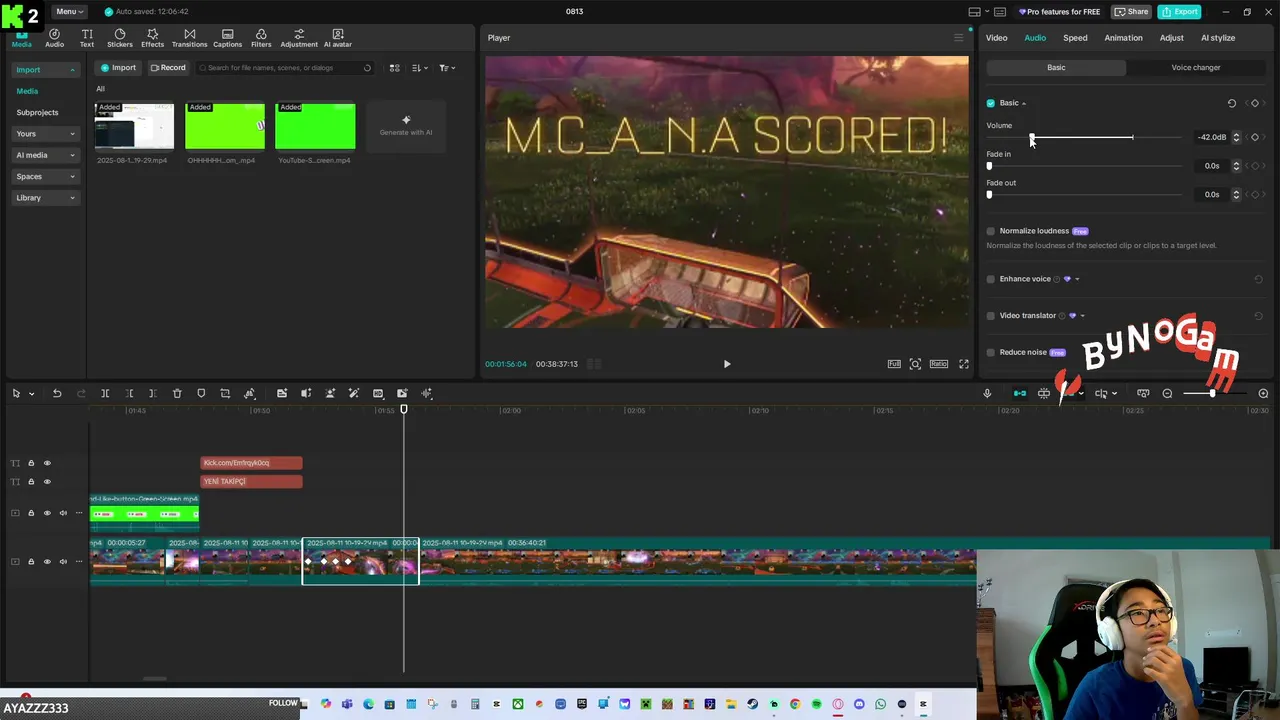Click the Fade in slider handle
This screenshot has width=1280, height=720.
989,166
